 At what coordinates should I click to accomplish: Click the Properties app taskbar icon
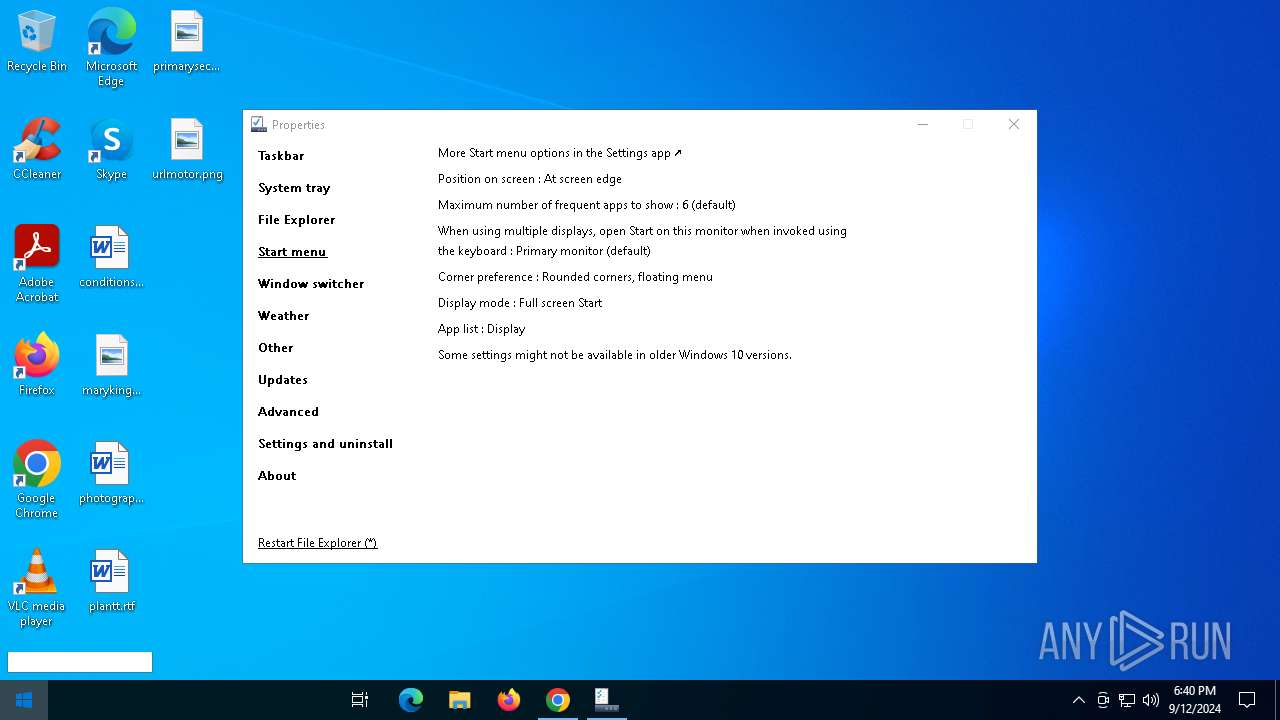[607, 700]
